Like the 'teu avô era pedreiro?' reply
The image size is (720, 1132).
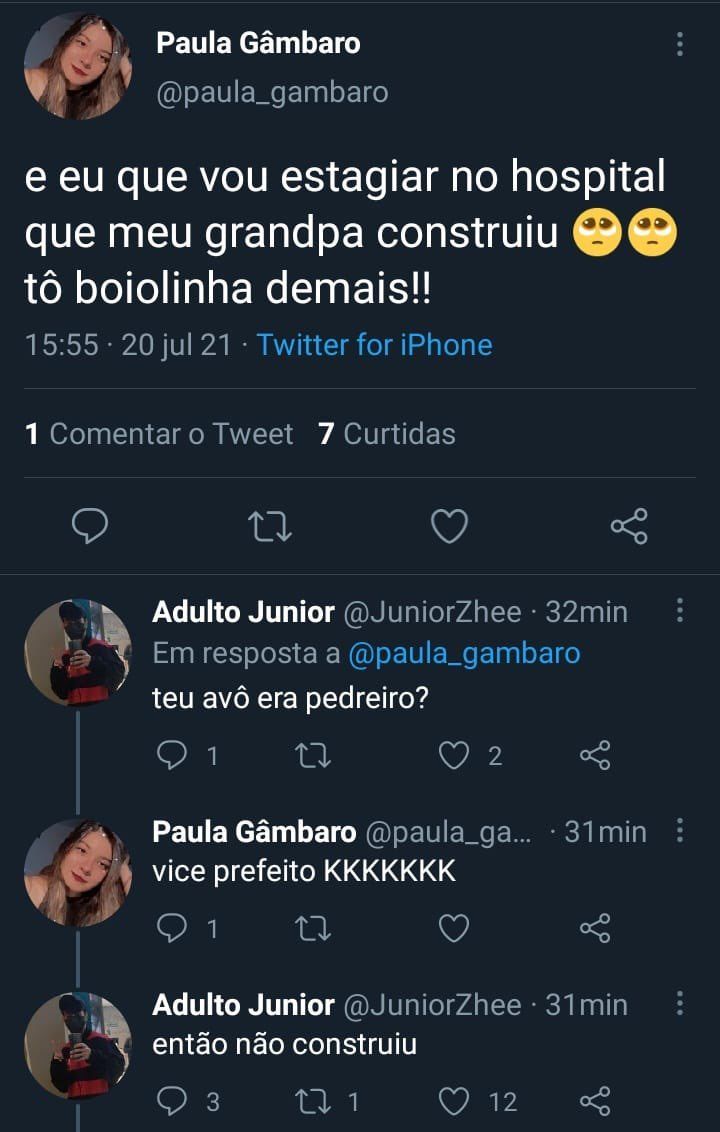coord(455,756)
